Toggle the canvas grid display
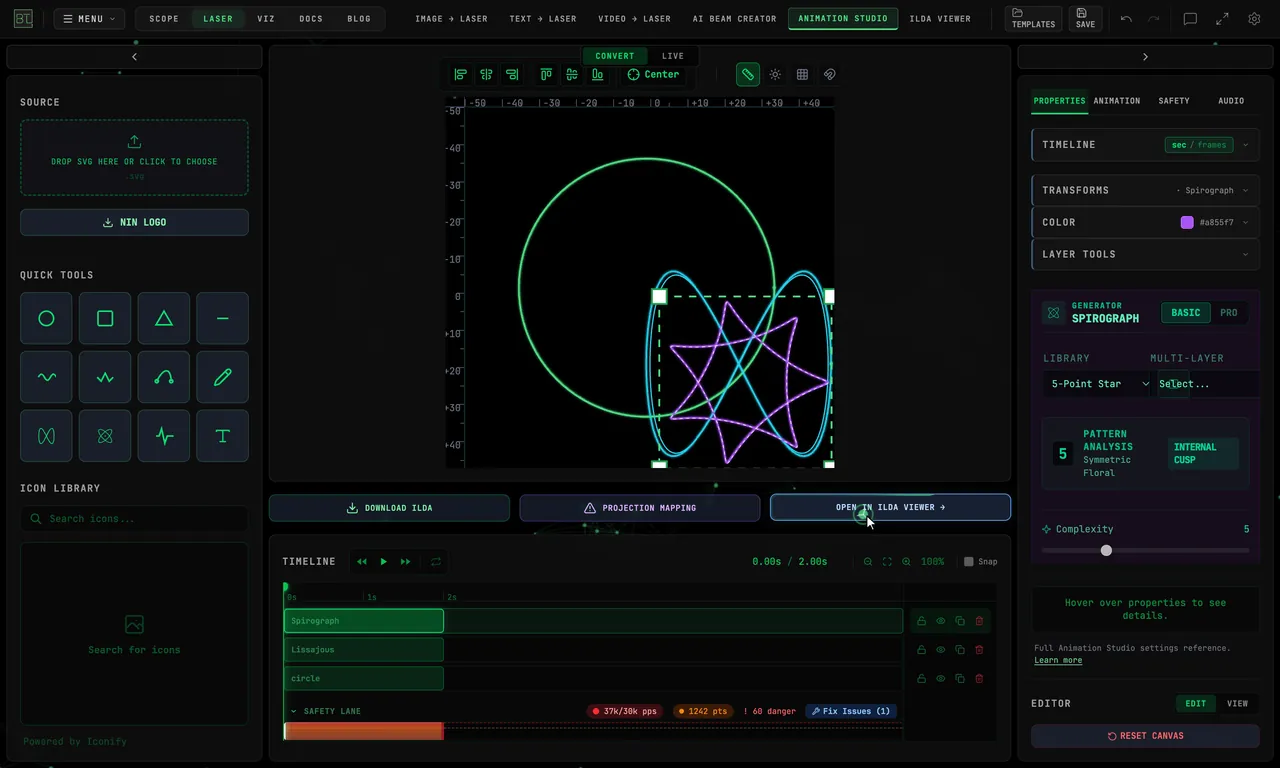1280x768 pixels. (x=802, y=74)
